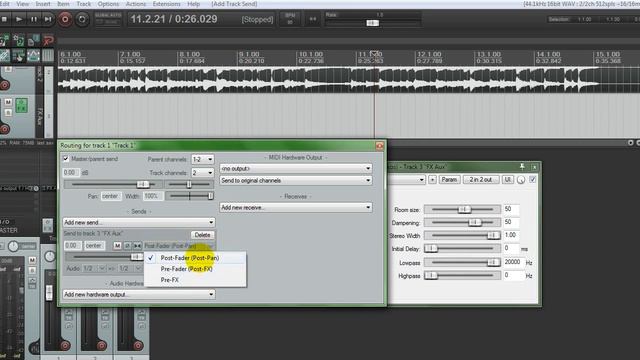The height and width of the screenshot is (360, 640).
Task: Click the Param button in FX window
Action: point(449,180)
